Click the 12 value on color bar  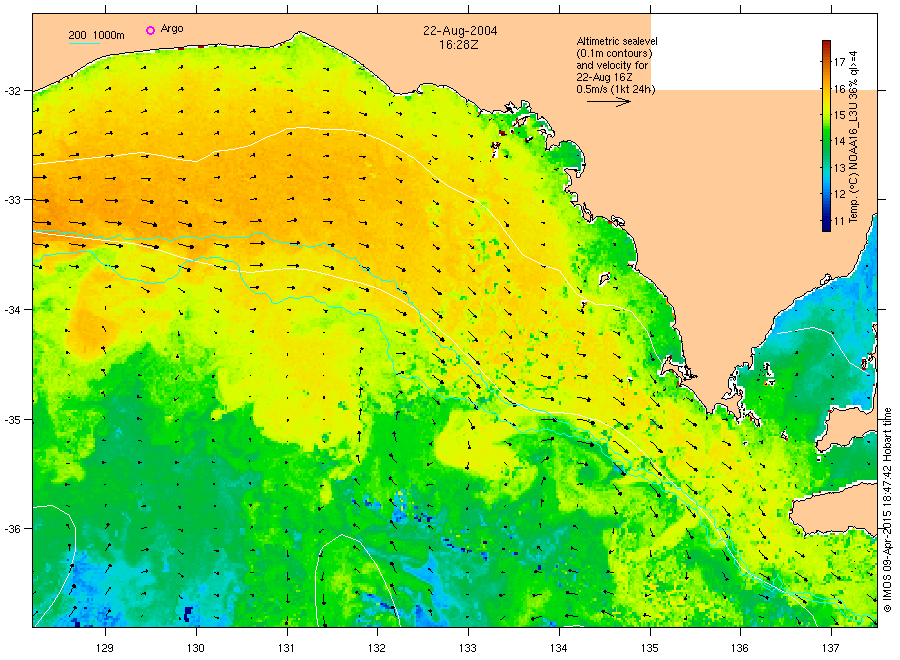839,195
